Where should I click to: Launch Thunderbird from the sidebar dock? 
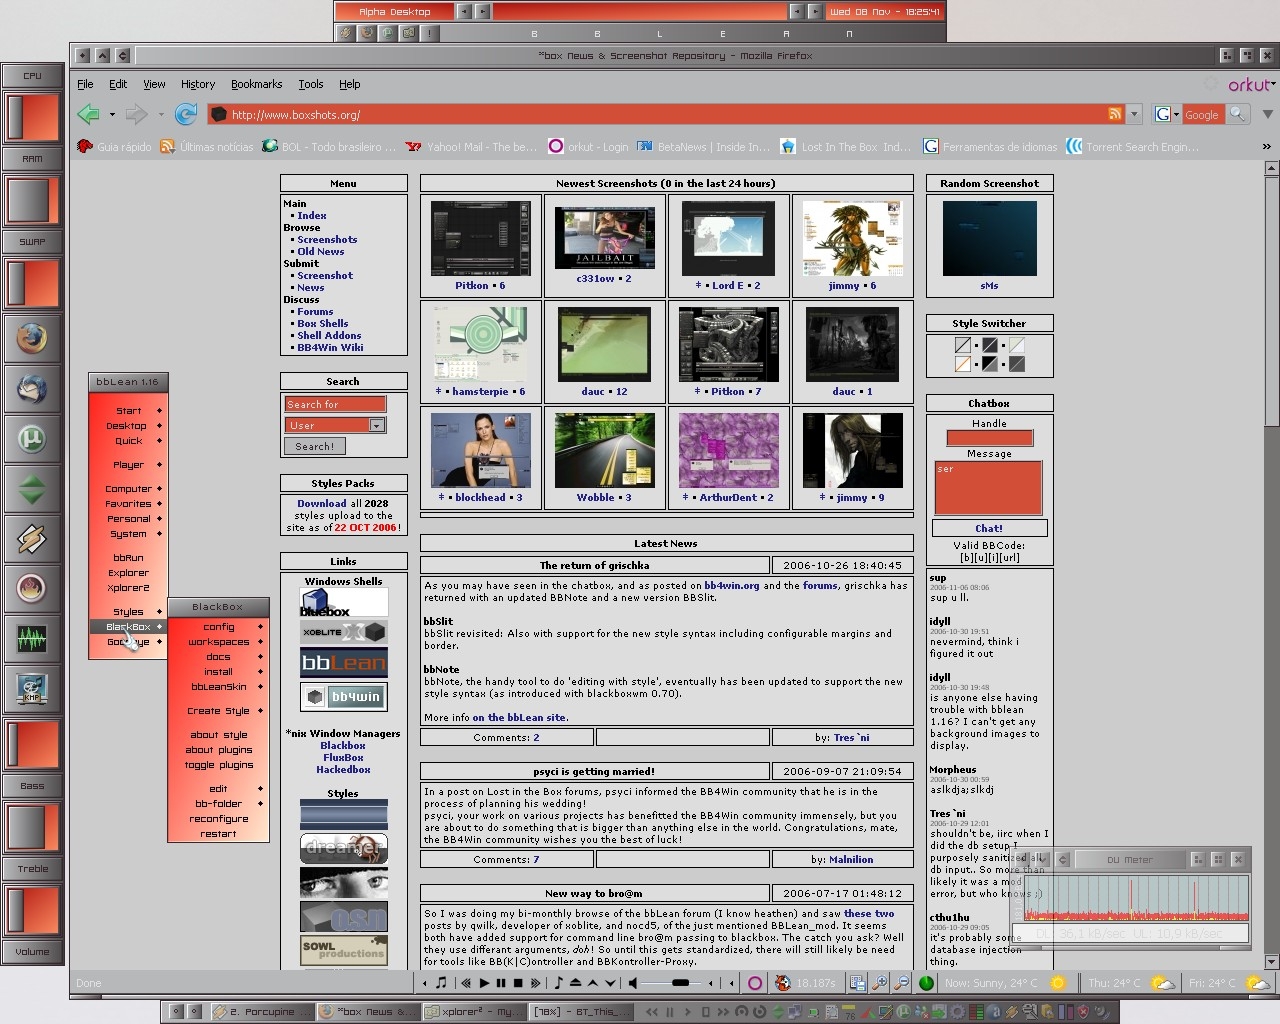click(x=32, y=389)
